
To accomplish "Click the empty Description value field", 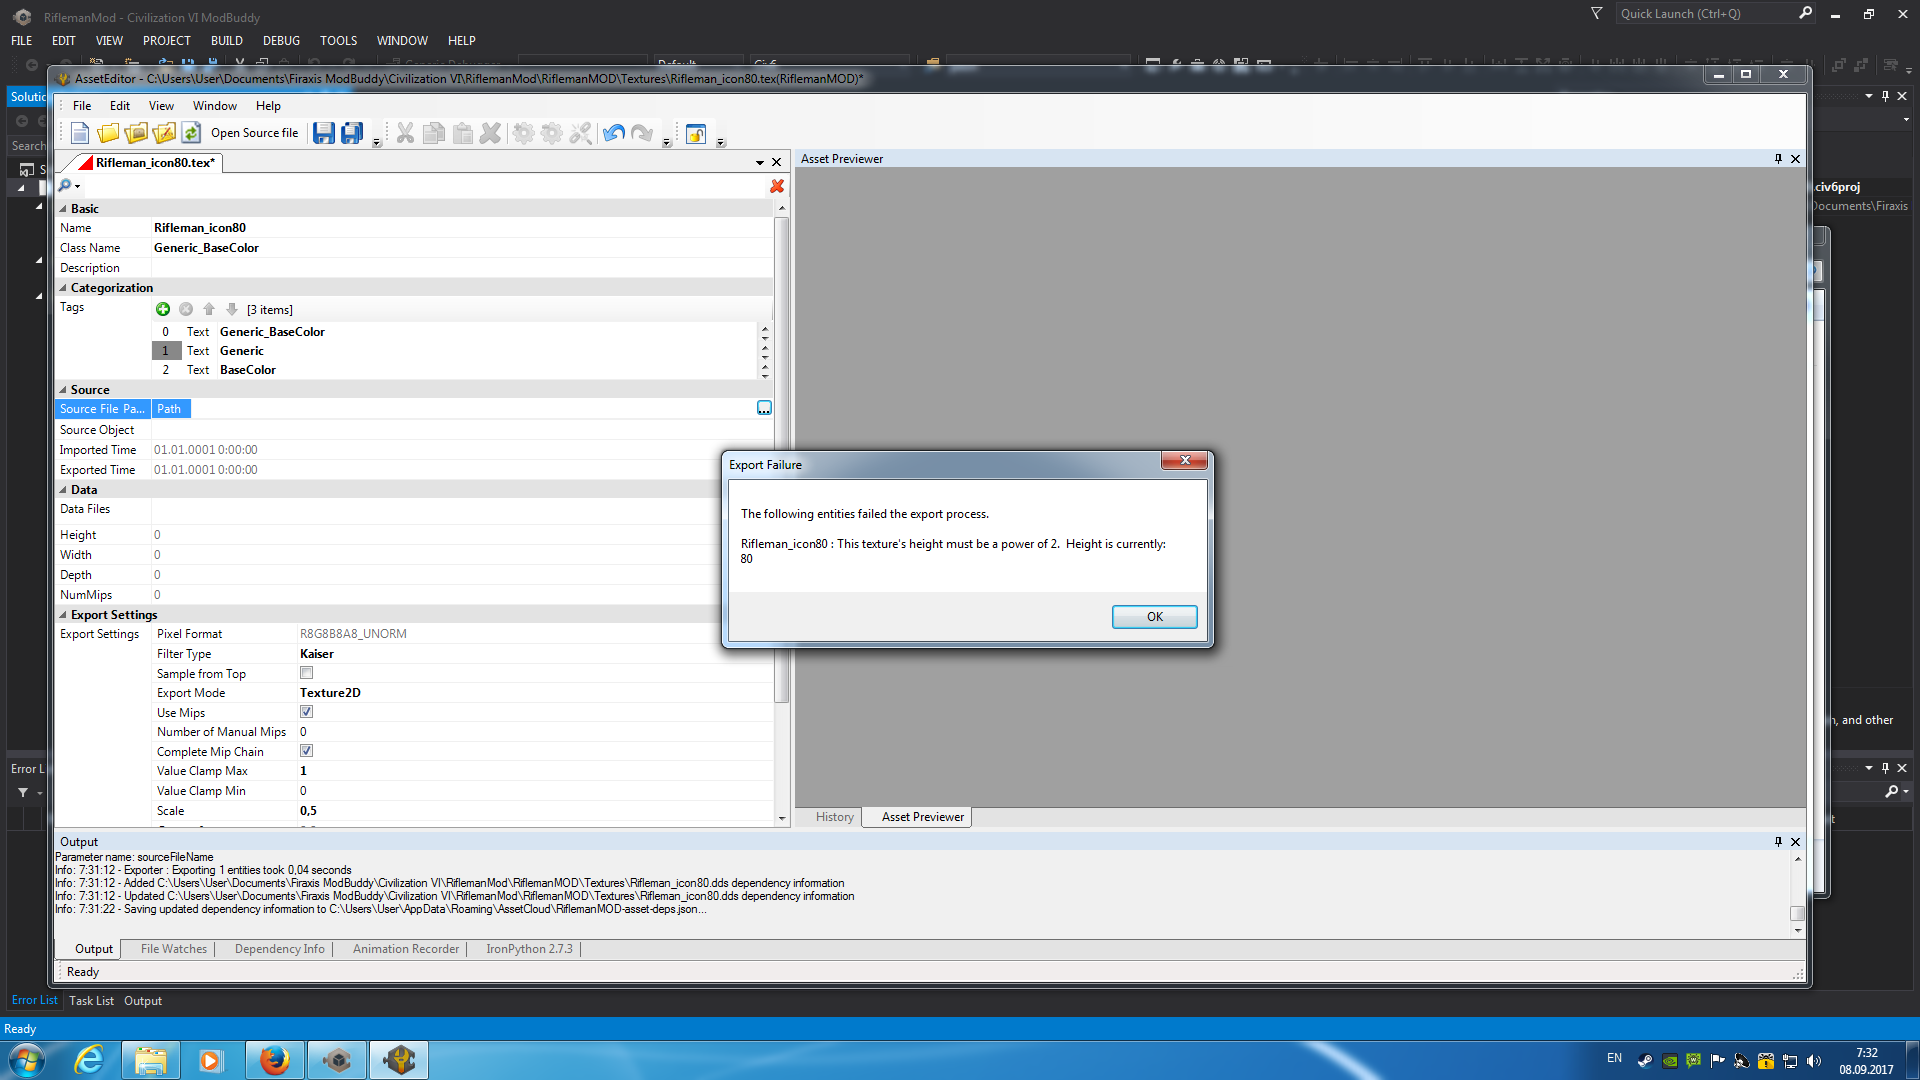I will pyautogui.click(x=461, y=268).
